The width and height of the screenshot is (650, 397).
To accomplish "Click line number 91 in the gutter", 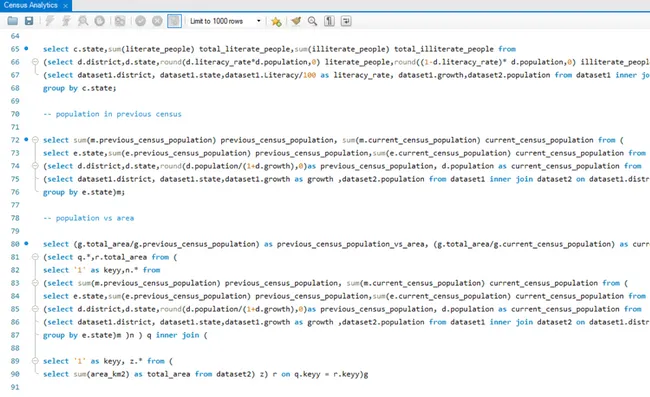I will coord(15,387).
